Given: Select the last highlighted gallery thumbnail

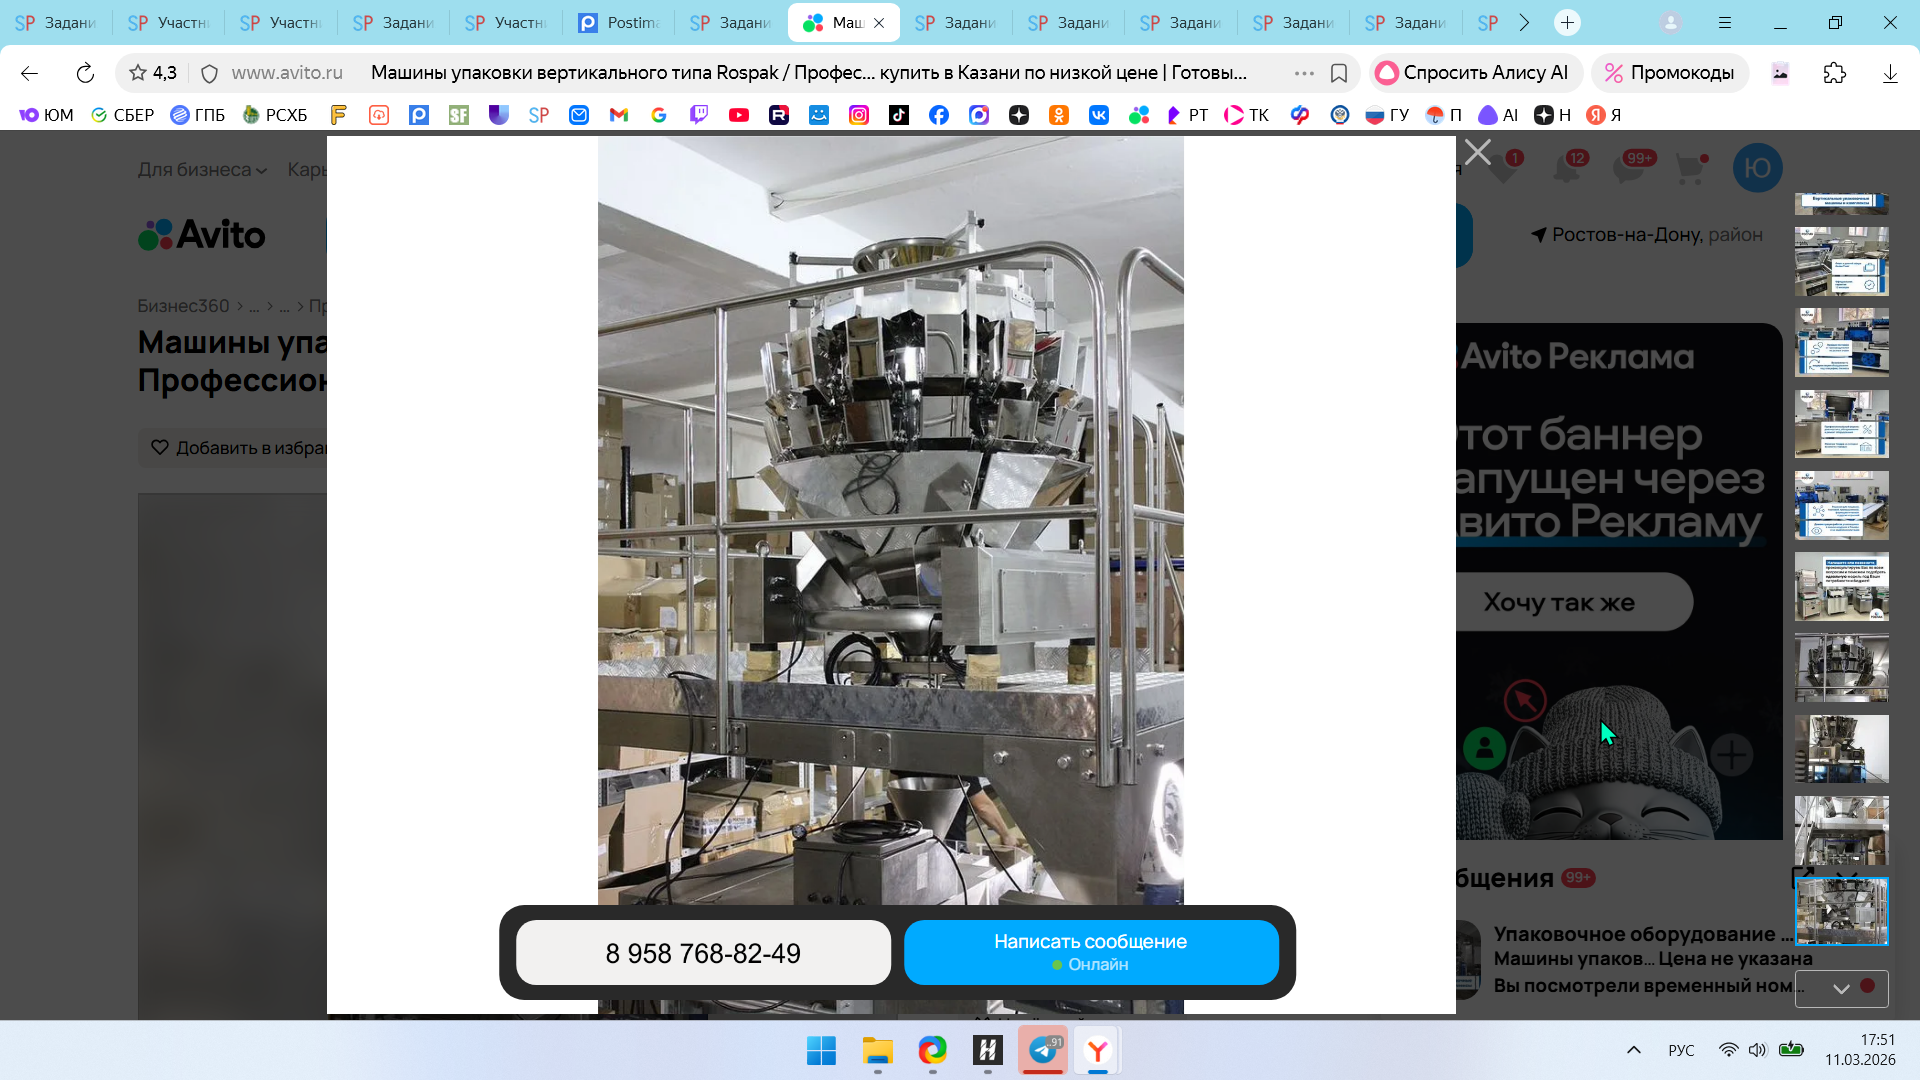Looking at the screenshot, I should click(1841, 911).
